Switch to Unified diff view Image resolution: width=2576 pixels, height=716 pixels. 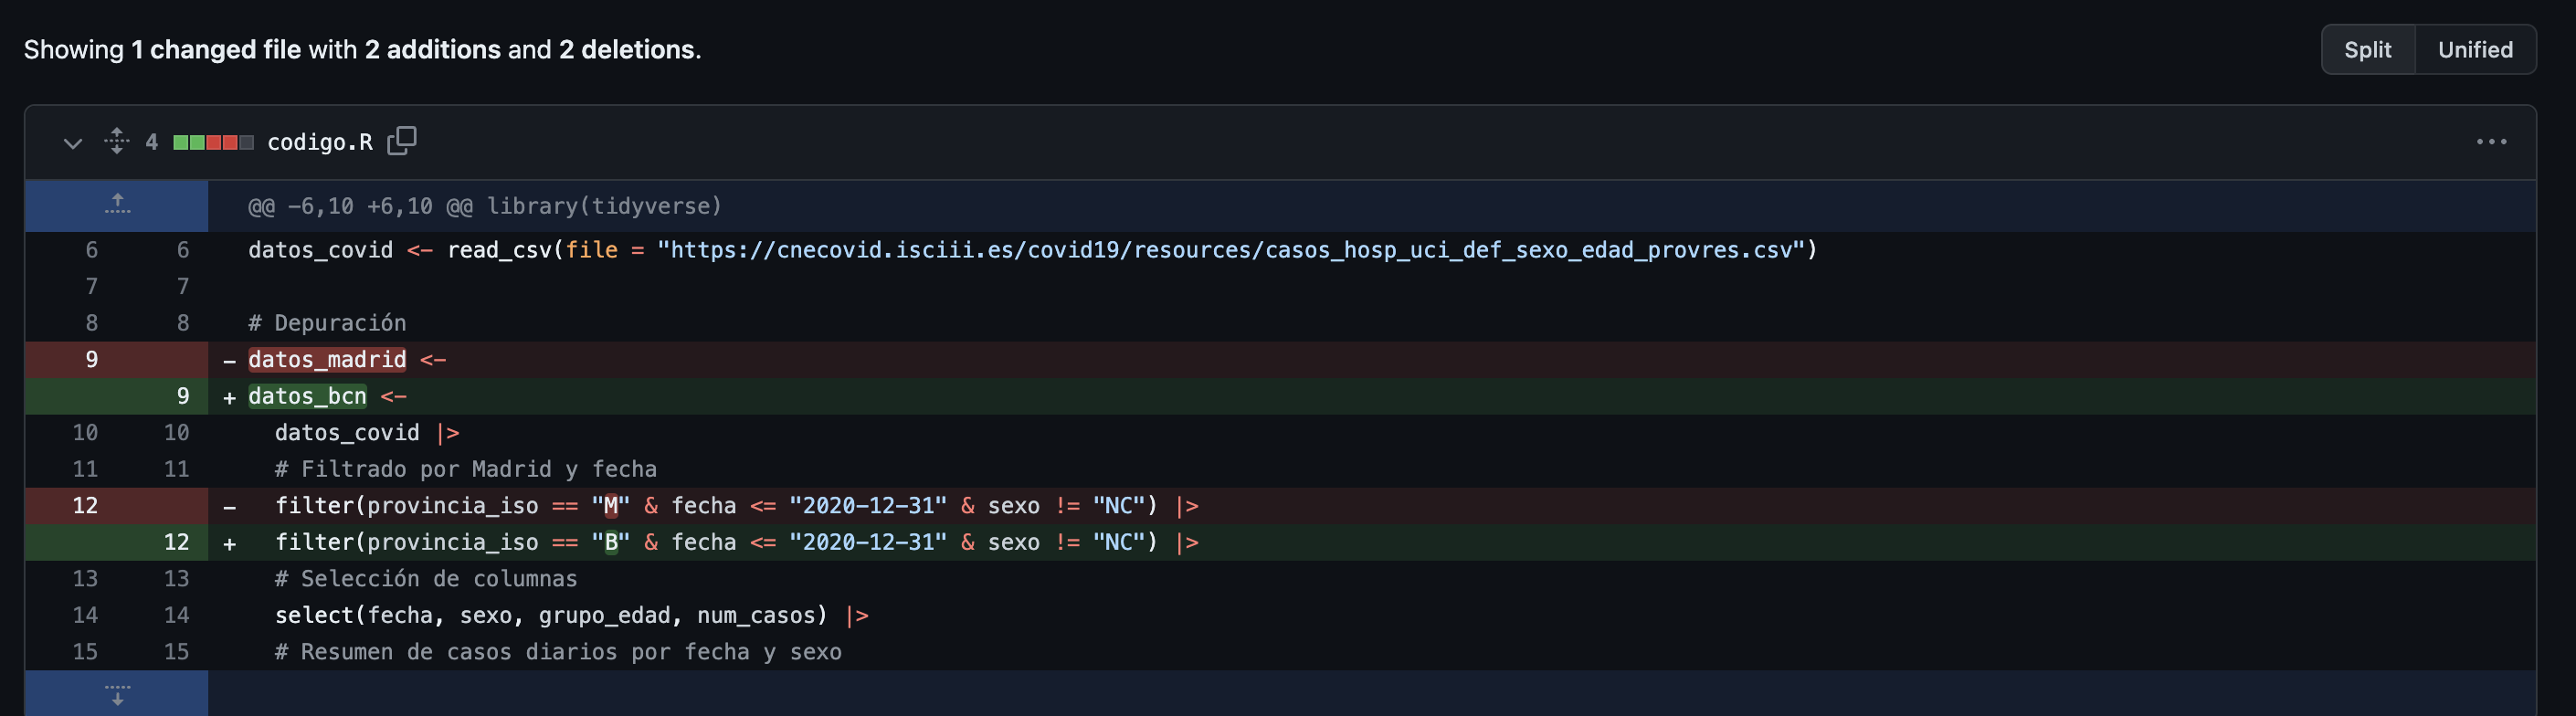pos(2474,50)
